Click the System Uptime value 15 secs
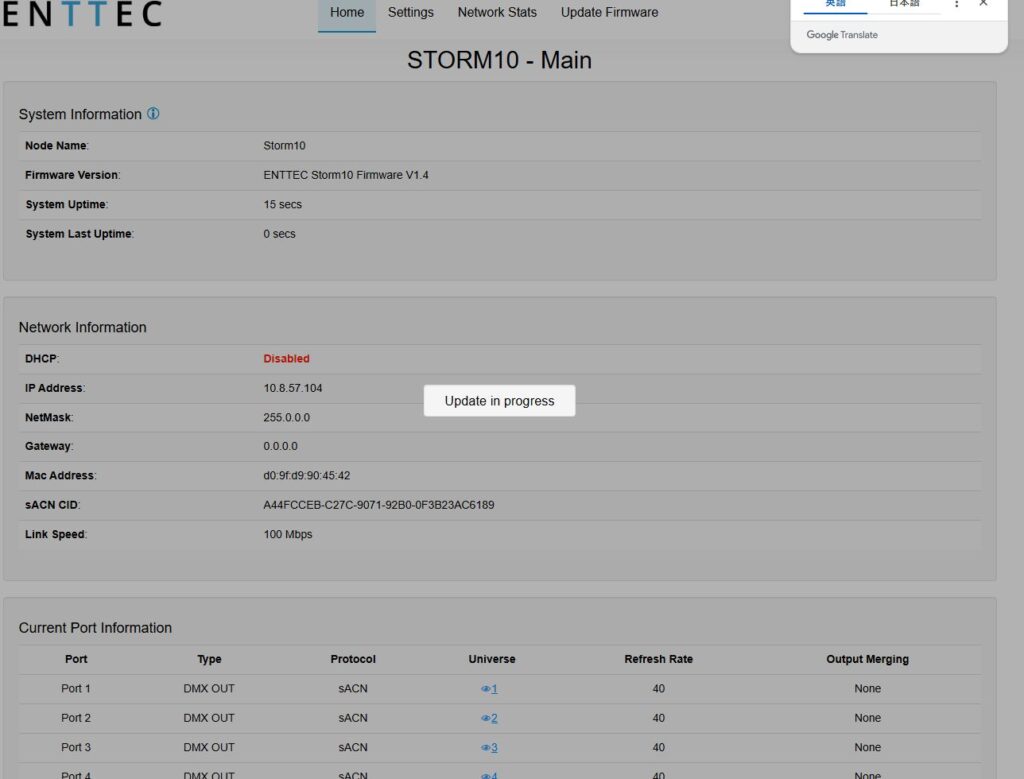Image resolution: width=1024 pixels, height=779 pixels. click(x=283, y=204)
